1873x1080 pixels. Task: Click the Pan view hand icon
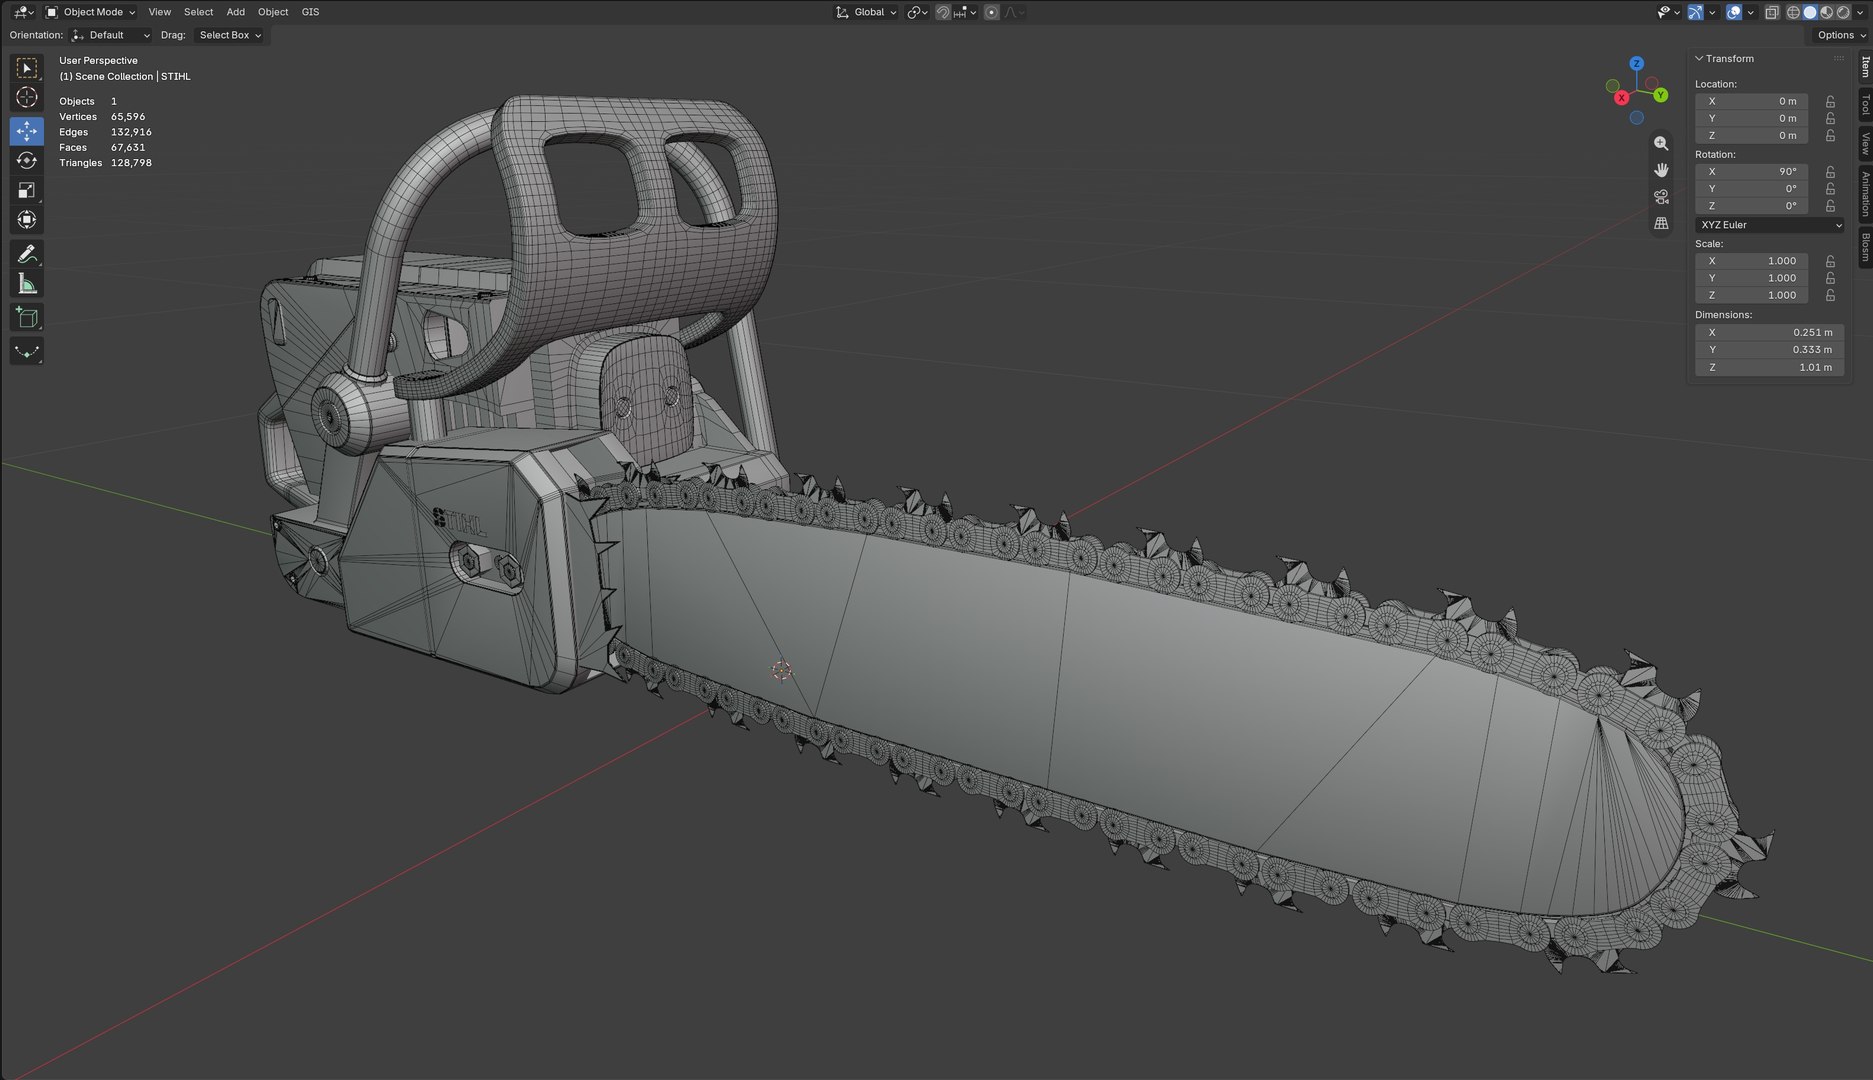coord(1661,170)
